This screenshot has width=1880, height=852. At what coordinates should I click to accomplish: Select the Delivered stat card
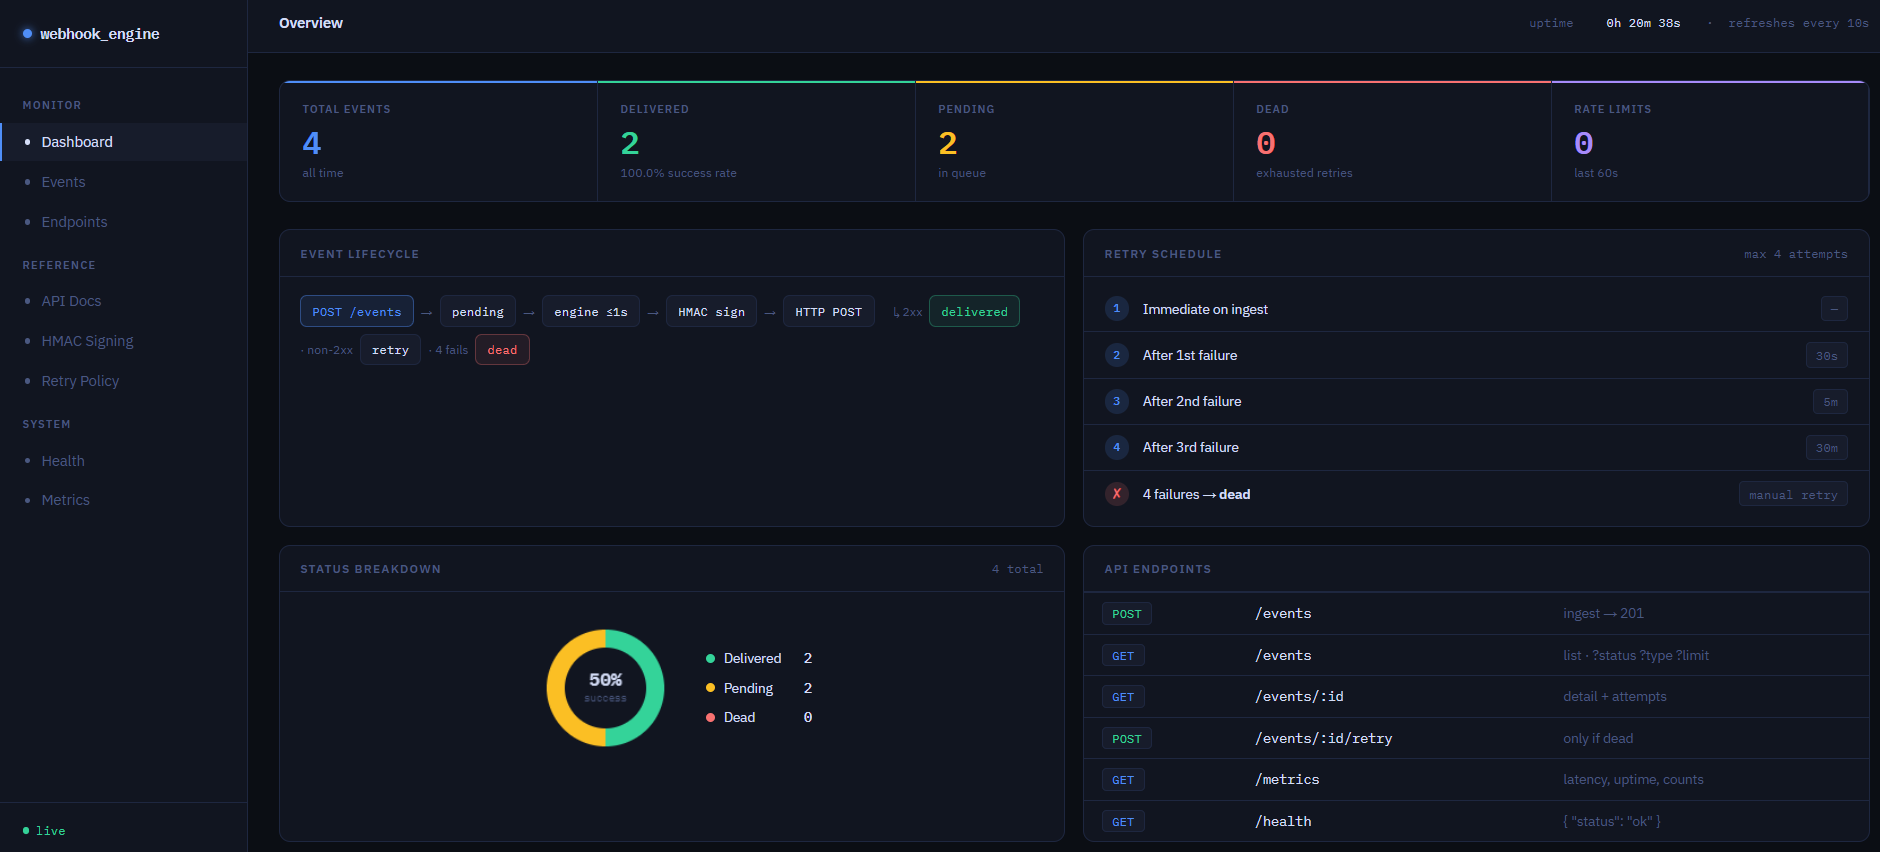pos(756,142)
